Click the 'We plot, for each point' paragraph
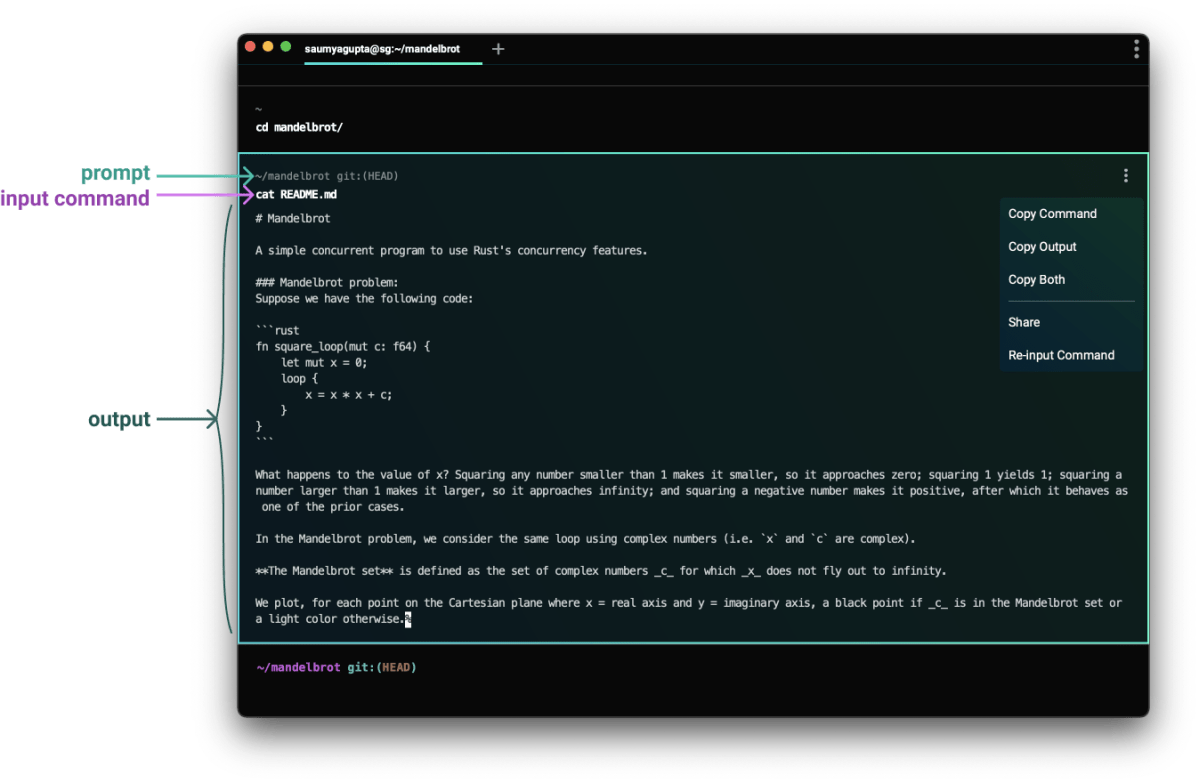 tap(688, 611)
